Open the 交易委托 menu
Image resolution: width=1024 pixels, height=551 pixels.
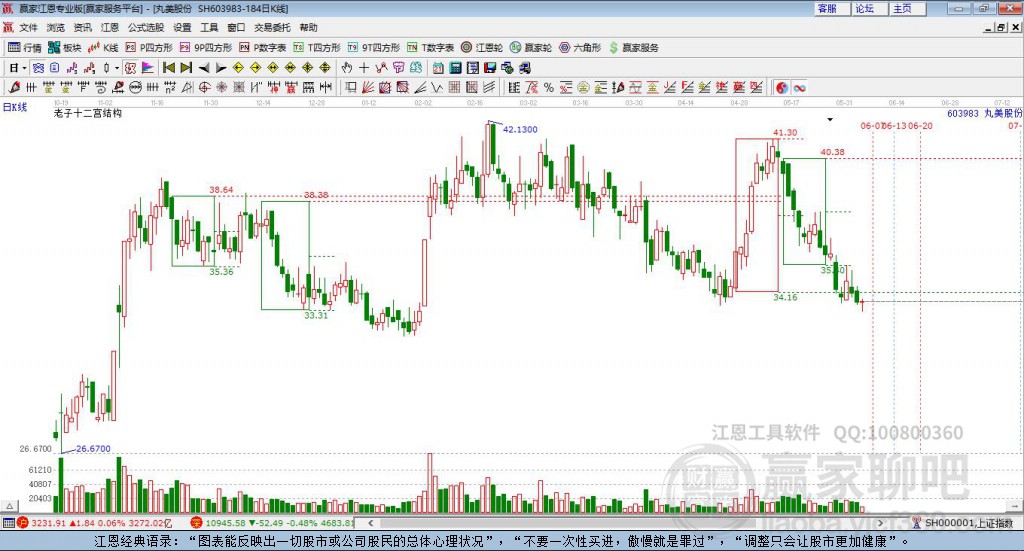[x=272, y=27]
